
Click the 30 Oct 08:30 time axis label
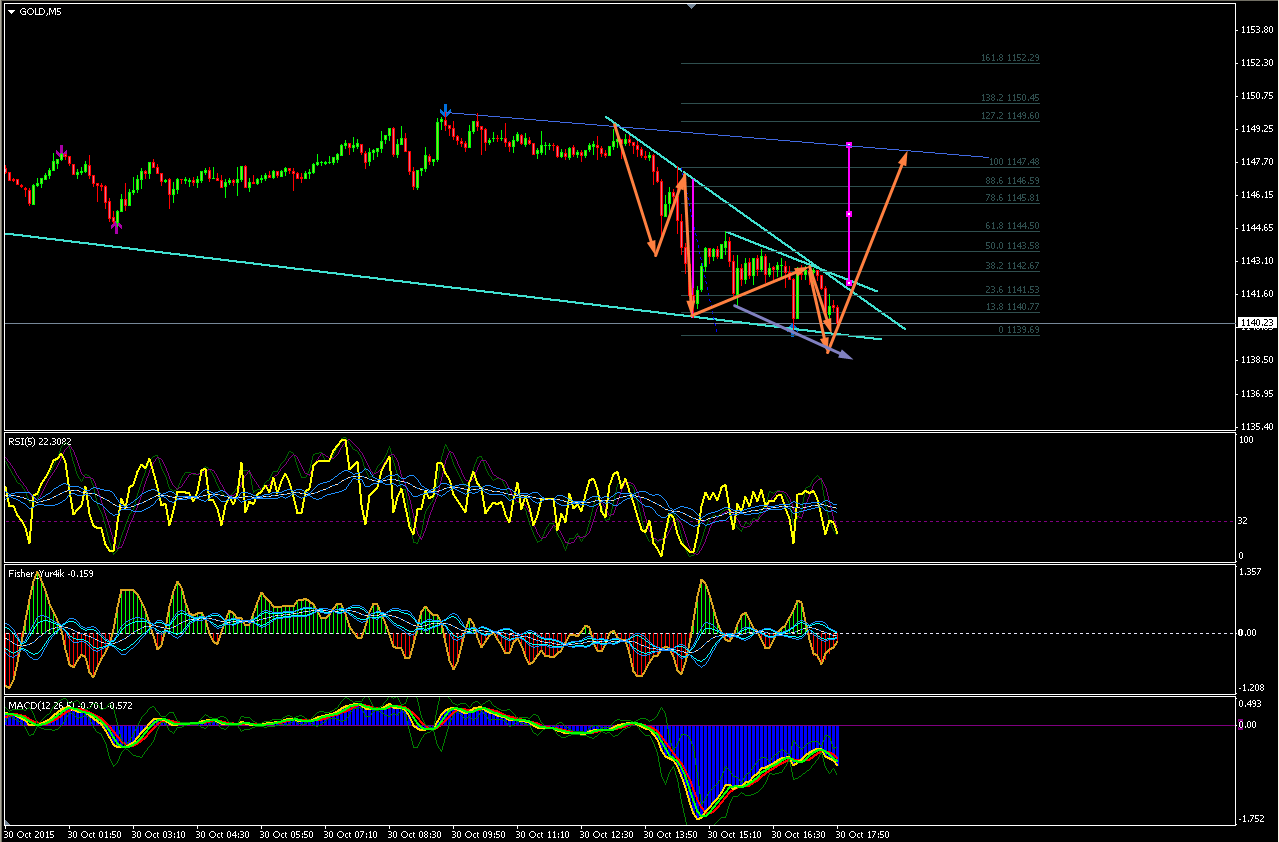416,833
